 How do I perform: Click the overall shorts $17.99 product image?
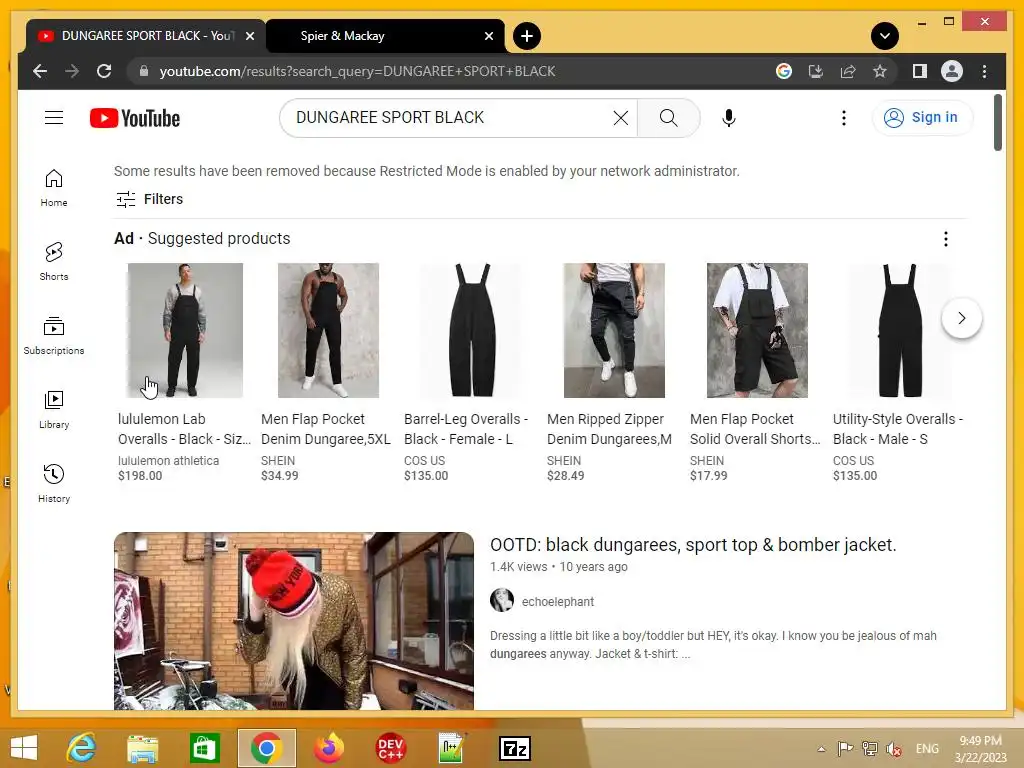tap(757, 330)
